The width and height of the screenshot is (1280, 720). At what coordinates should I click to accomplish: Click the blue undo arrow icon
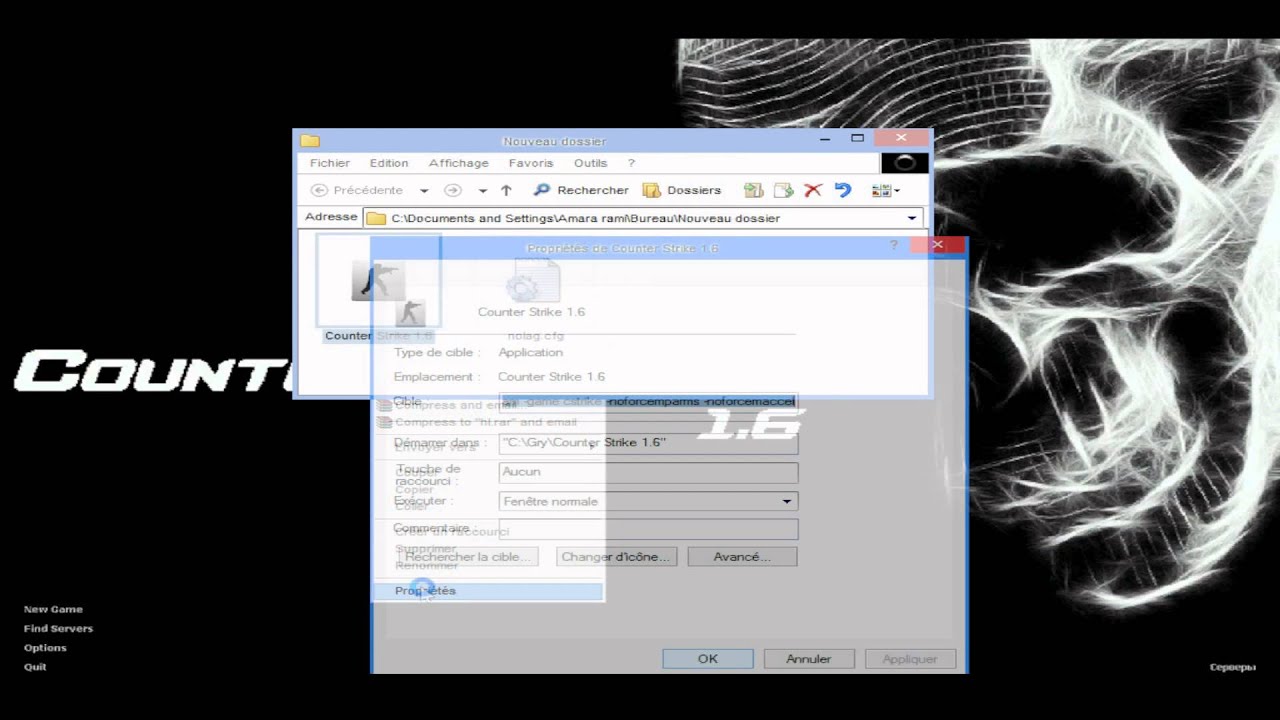pyautogui.click(x=843, y=190)
